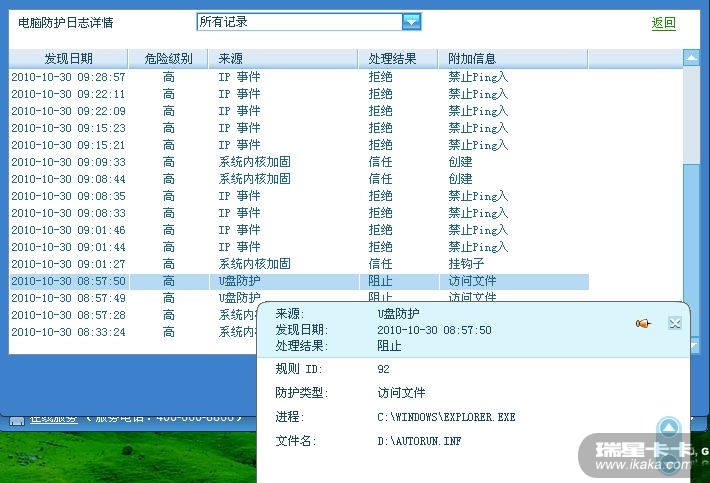Click 防护类型 value 访问文件 in the popup
The image size is (710, 483).
[401, 392]
